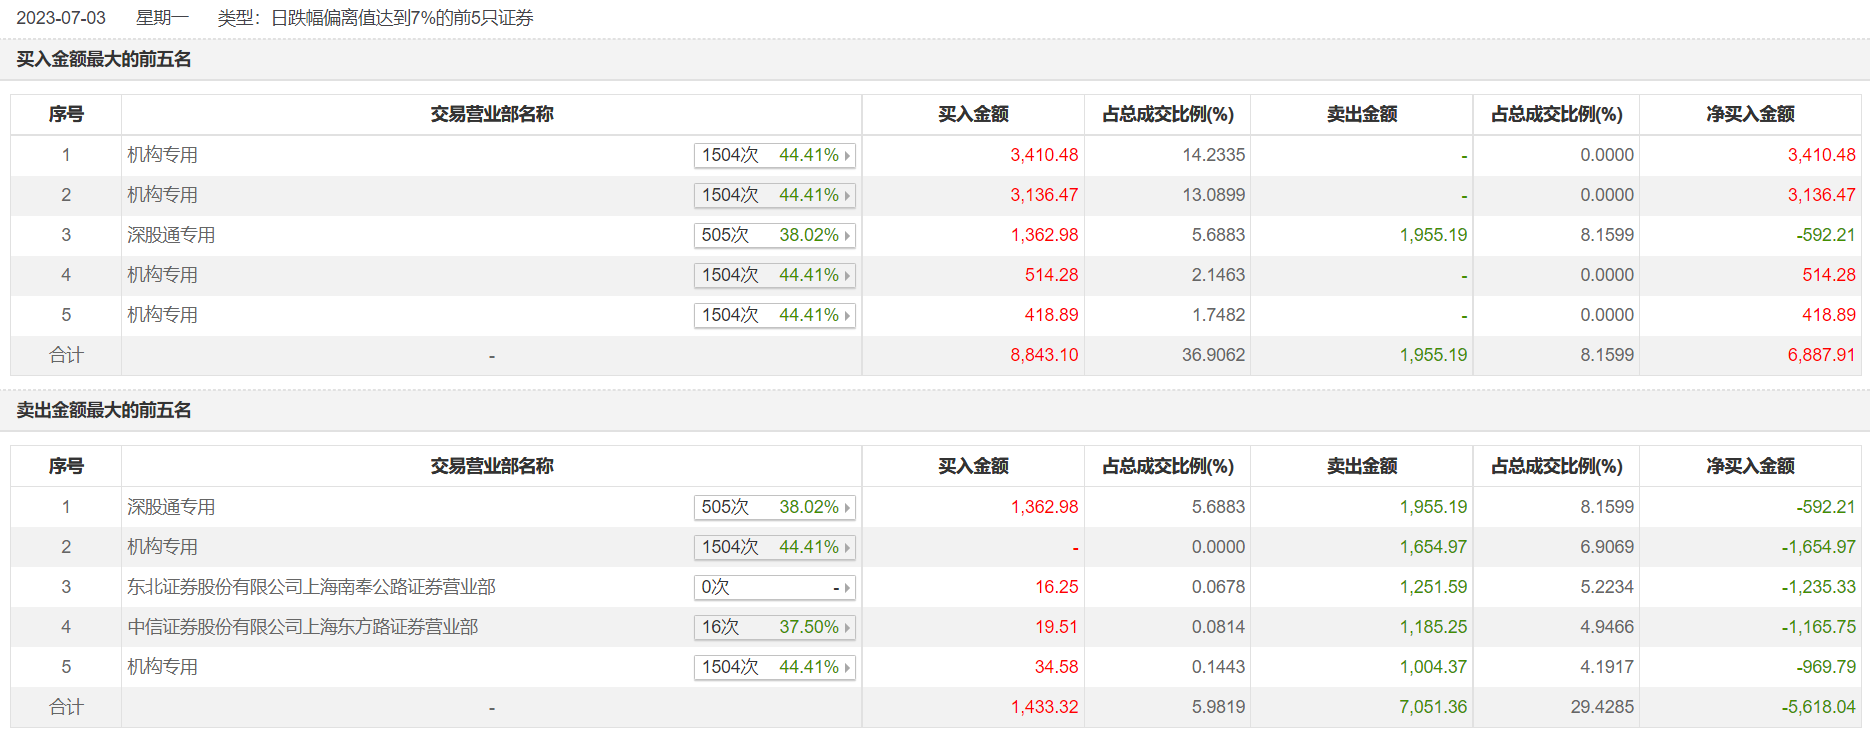
Task: Open 中信证券股份有限公司上海东方路证券营业部 link
Action: [x=302, y=627]
